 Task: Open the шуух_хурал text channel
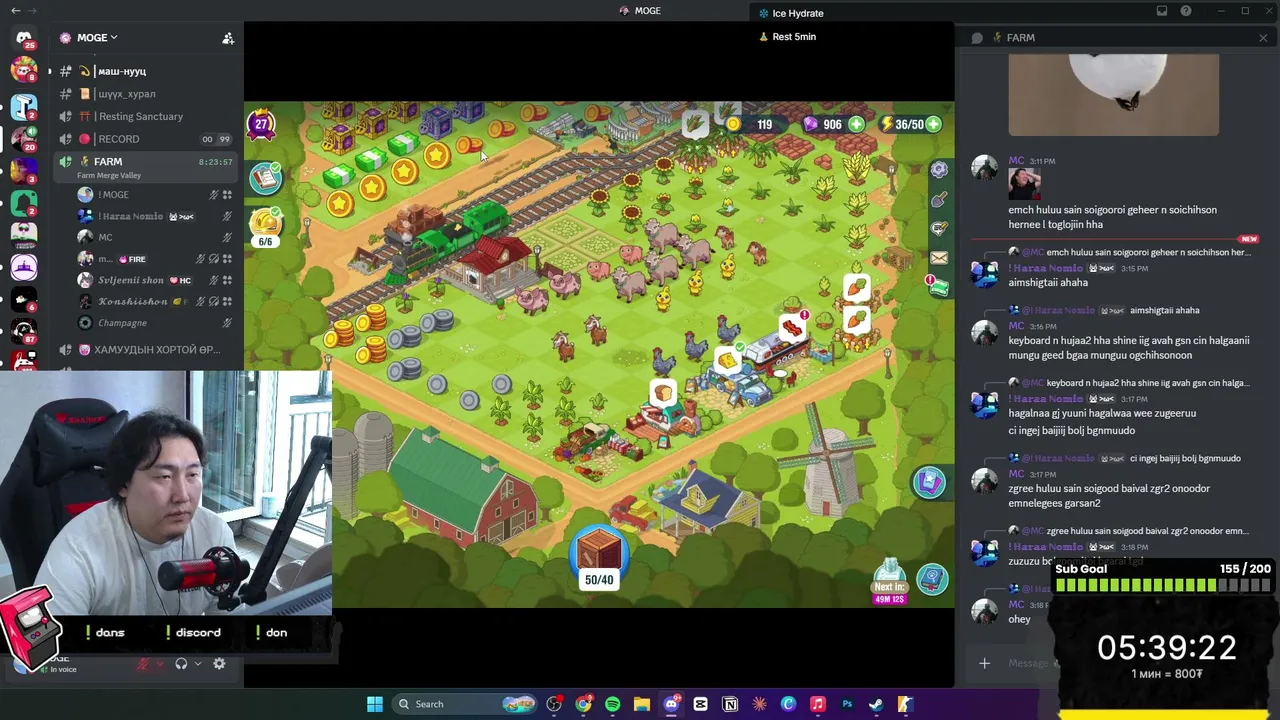145,94
